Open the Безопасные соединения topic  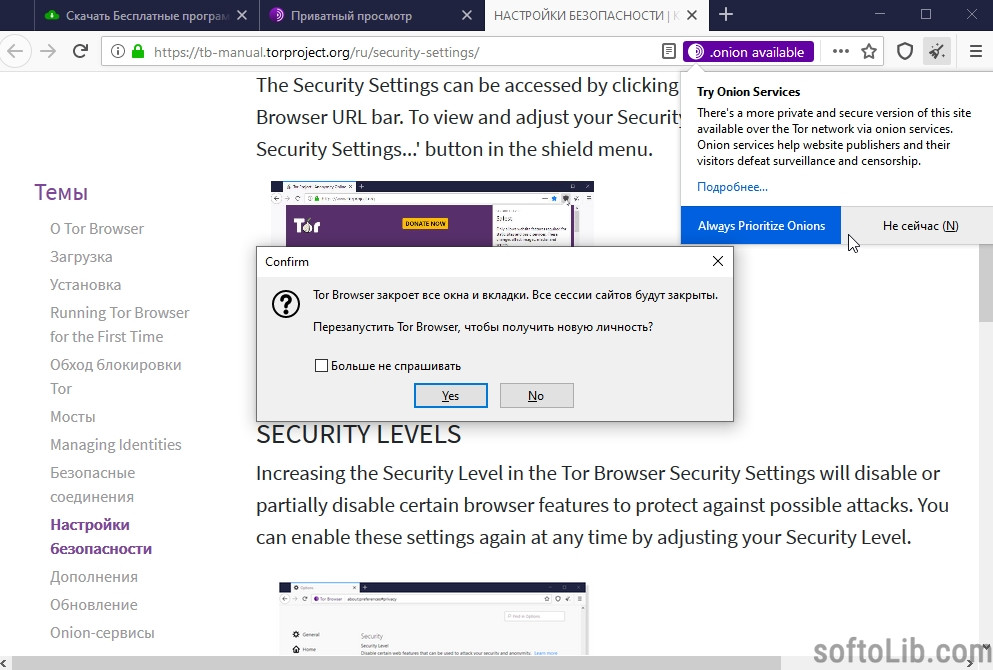(92, 484)
